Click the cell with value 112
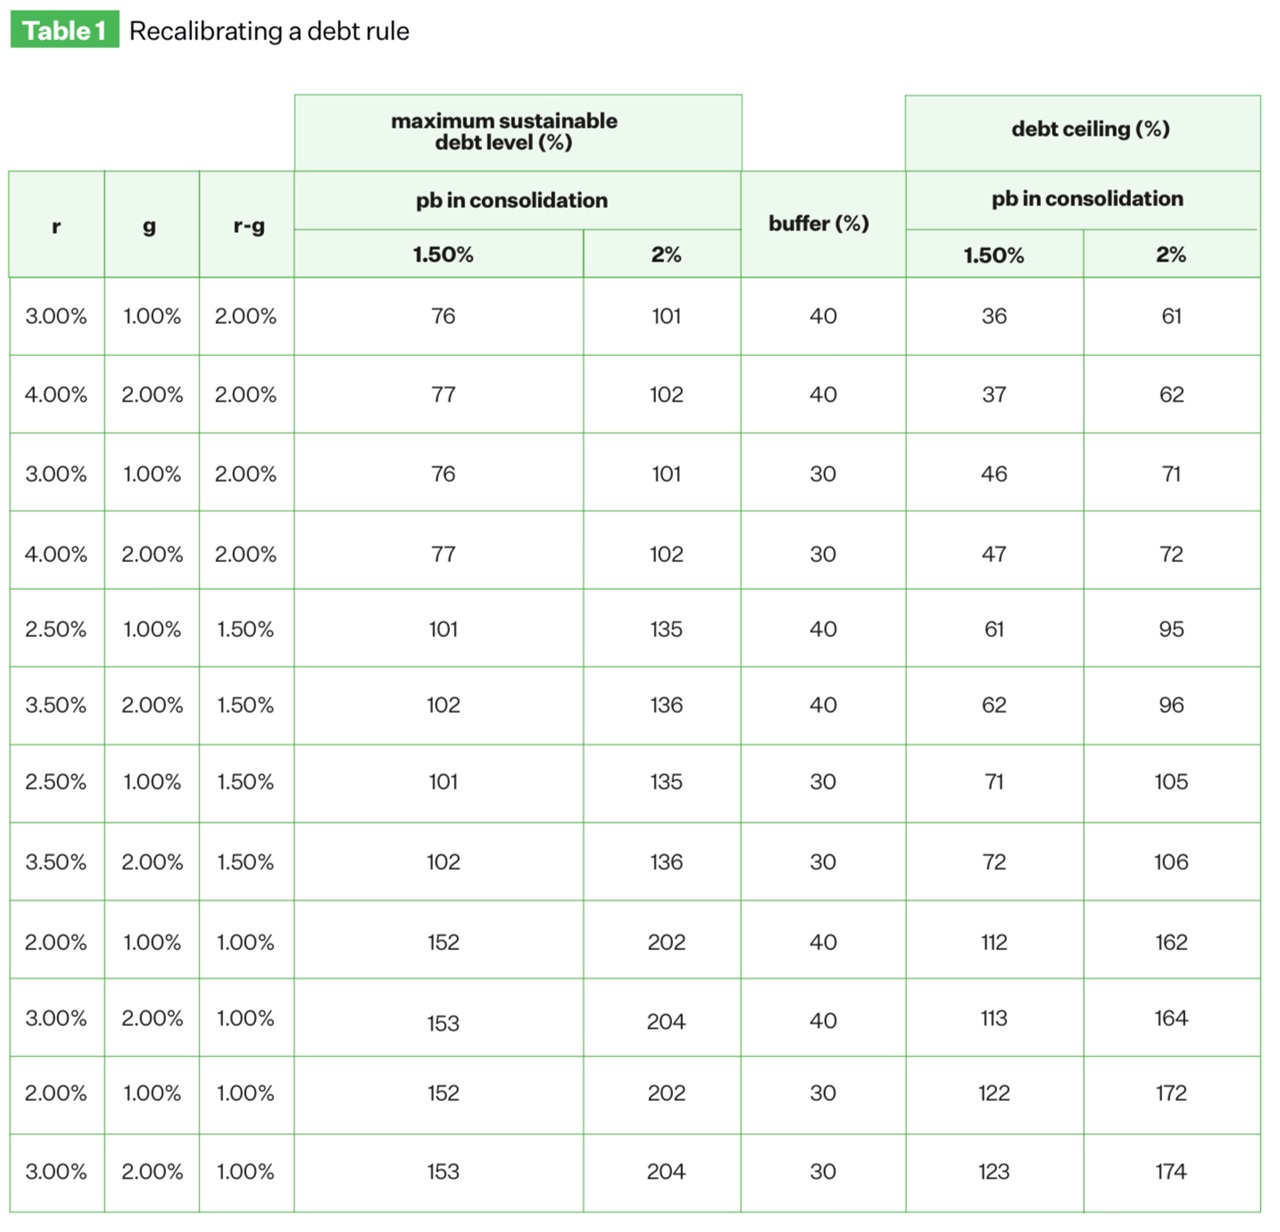The width and height of the screenshot is (1280, 1232). (x=994, y=941)
